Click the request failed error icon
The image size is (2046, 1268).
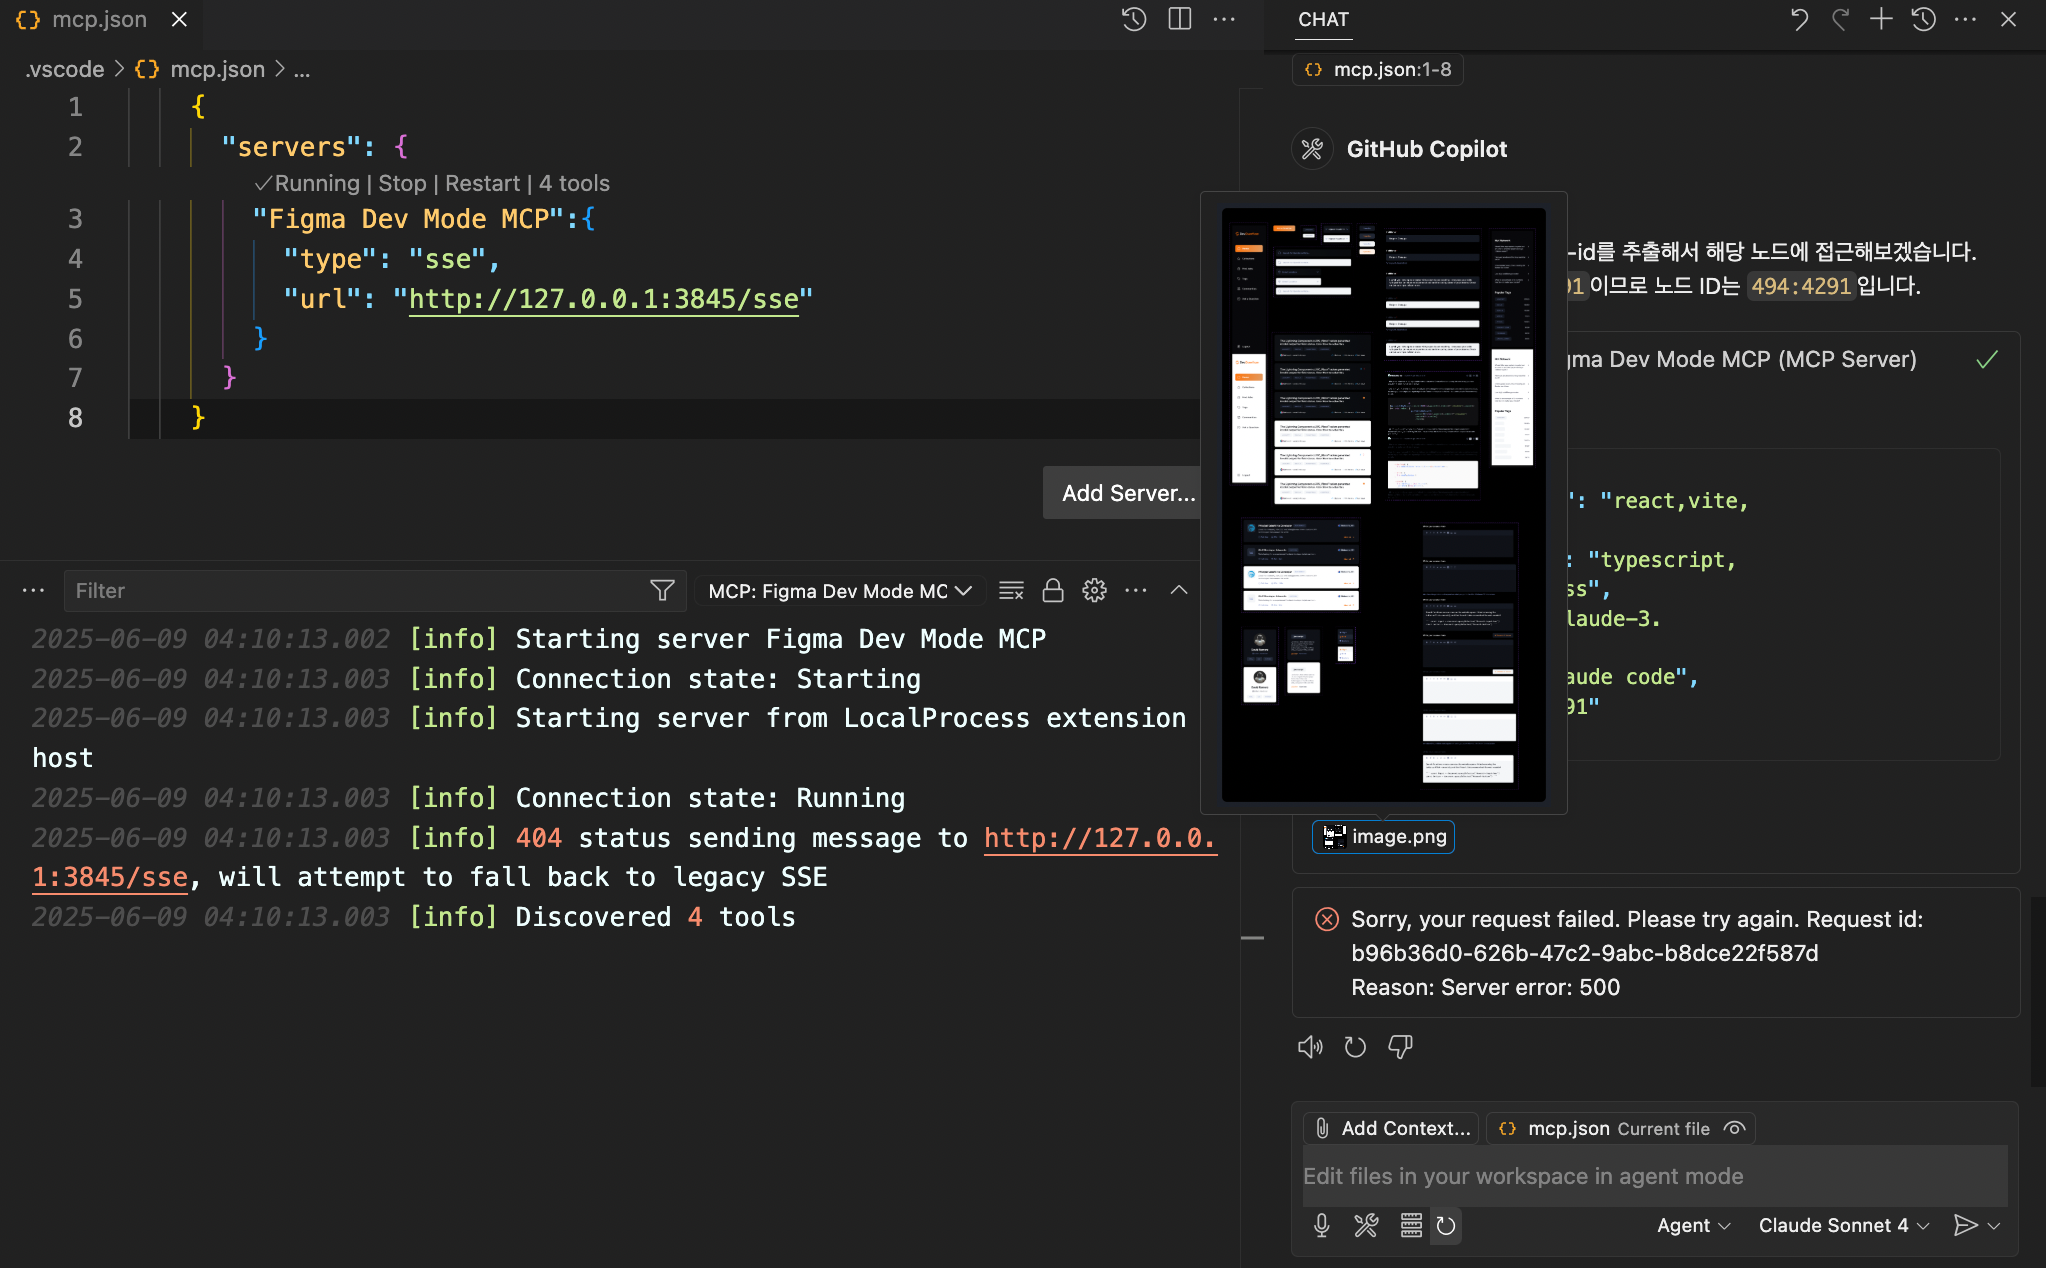click(1327, 919)
